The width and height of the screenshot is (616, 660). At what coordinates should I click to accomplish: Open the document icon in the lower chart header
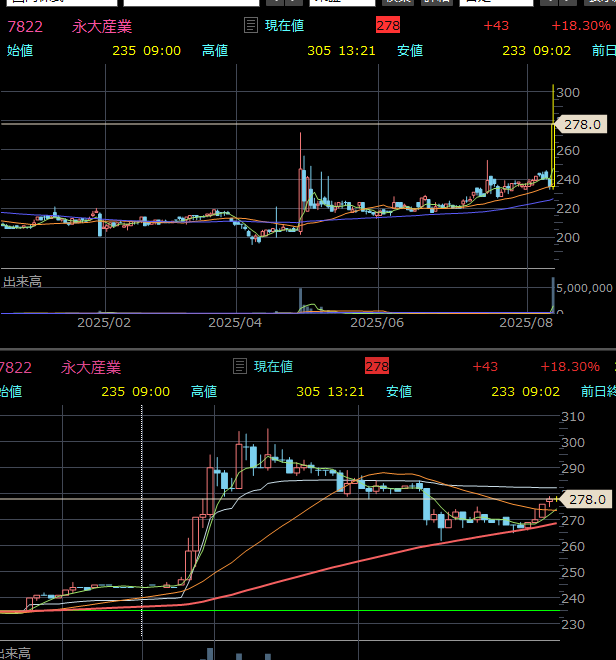240,366
